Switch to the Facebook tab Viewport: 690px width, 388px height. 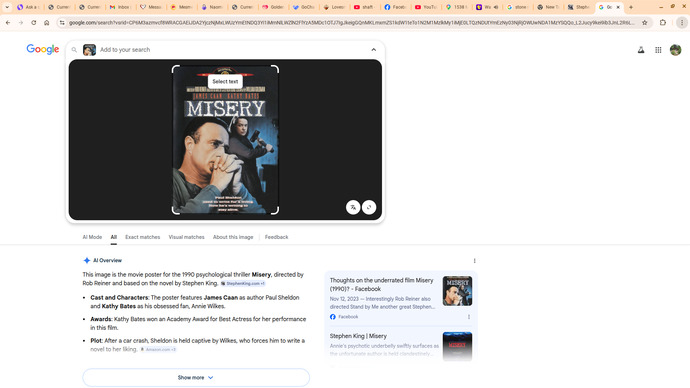[x=395, y=7]
